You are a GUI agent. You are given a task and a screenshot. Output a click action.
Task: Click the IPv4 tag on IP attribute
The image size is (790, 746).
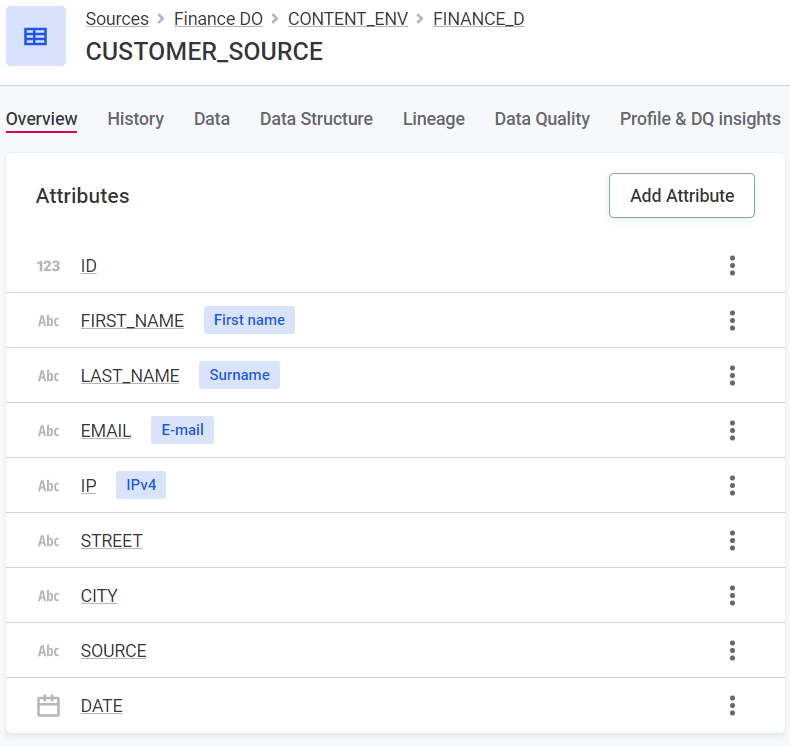[141, 485]
